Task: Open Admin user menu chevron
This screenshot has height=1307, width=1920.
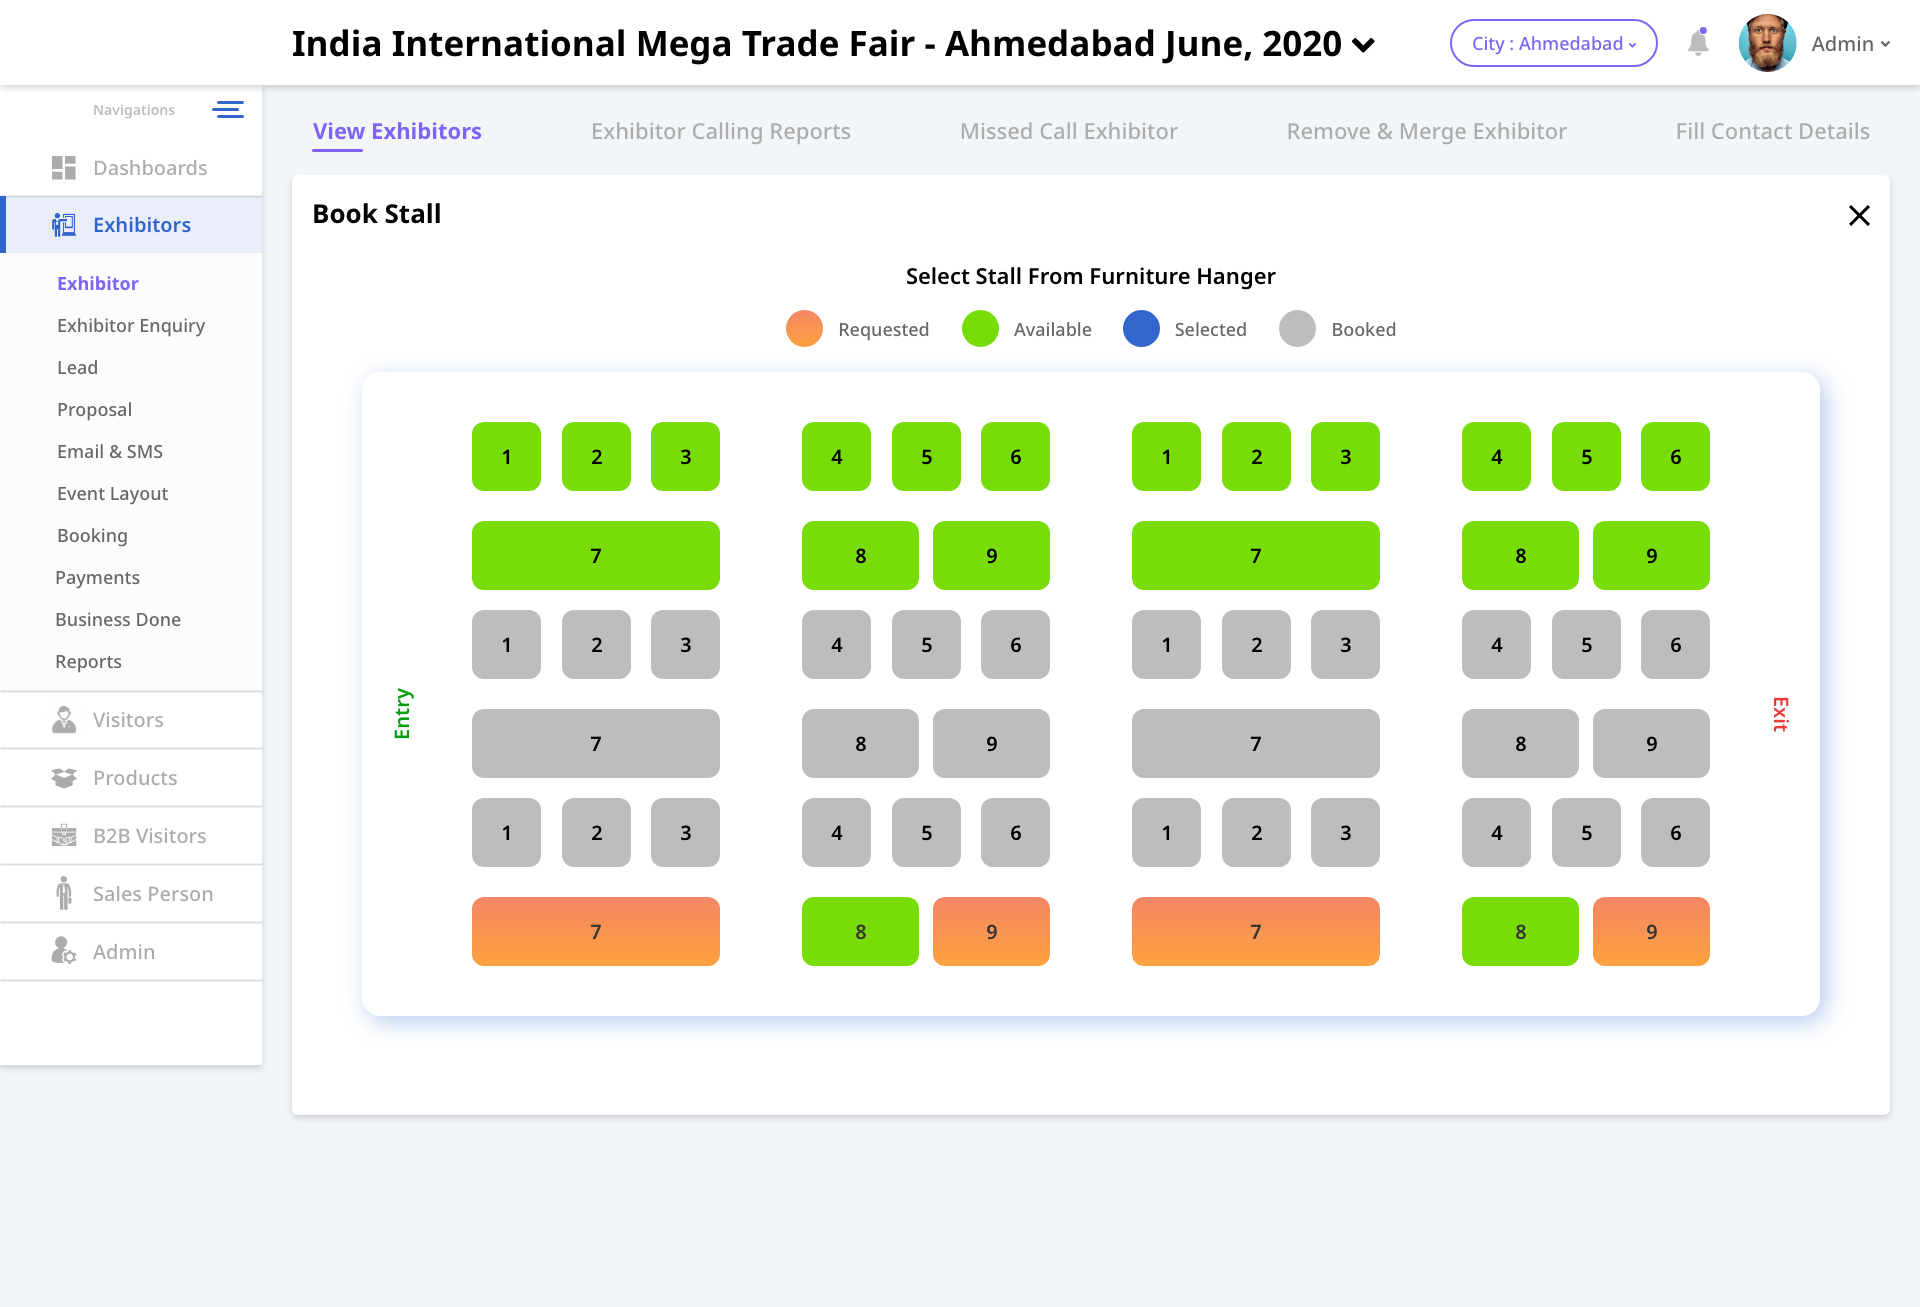Action: pos(1885,44)
